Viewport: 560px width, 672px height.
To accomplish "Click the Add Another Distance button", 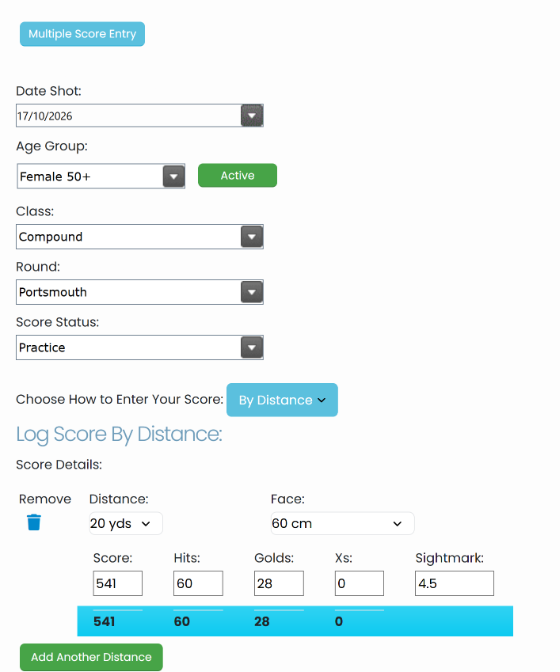I will tap(91, 657).
